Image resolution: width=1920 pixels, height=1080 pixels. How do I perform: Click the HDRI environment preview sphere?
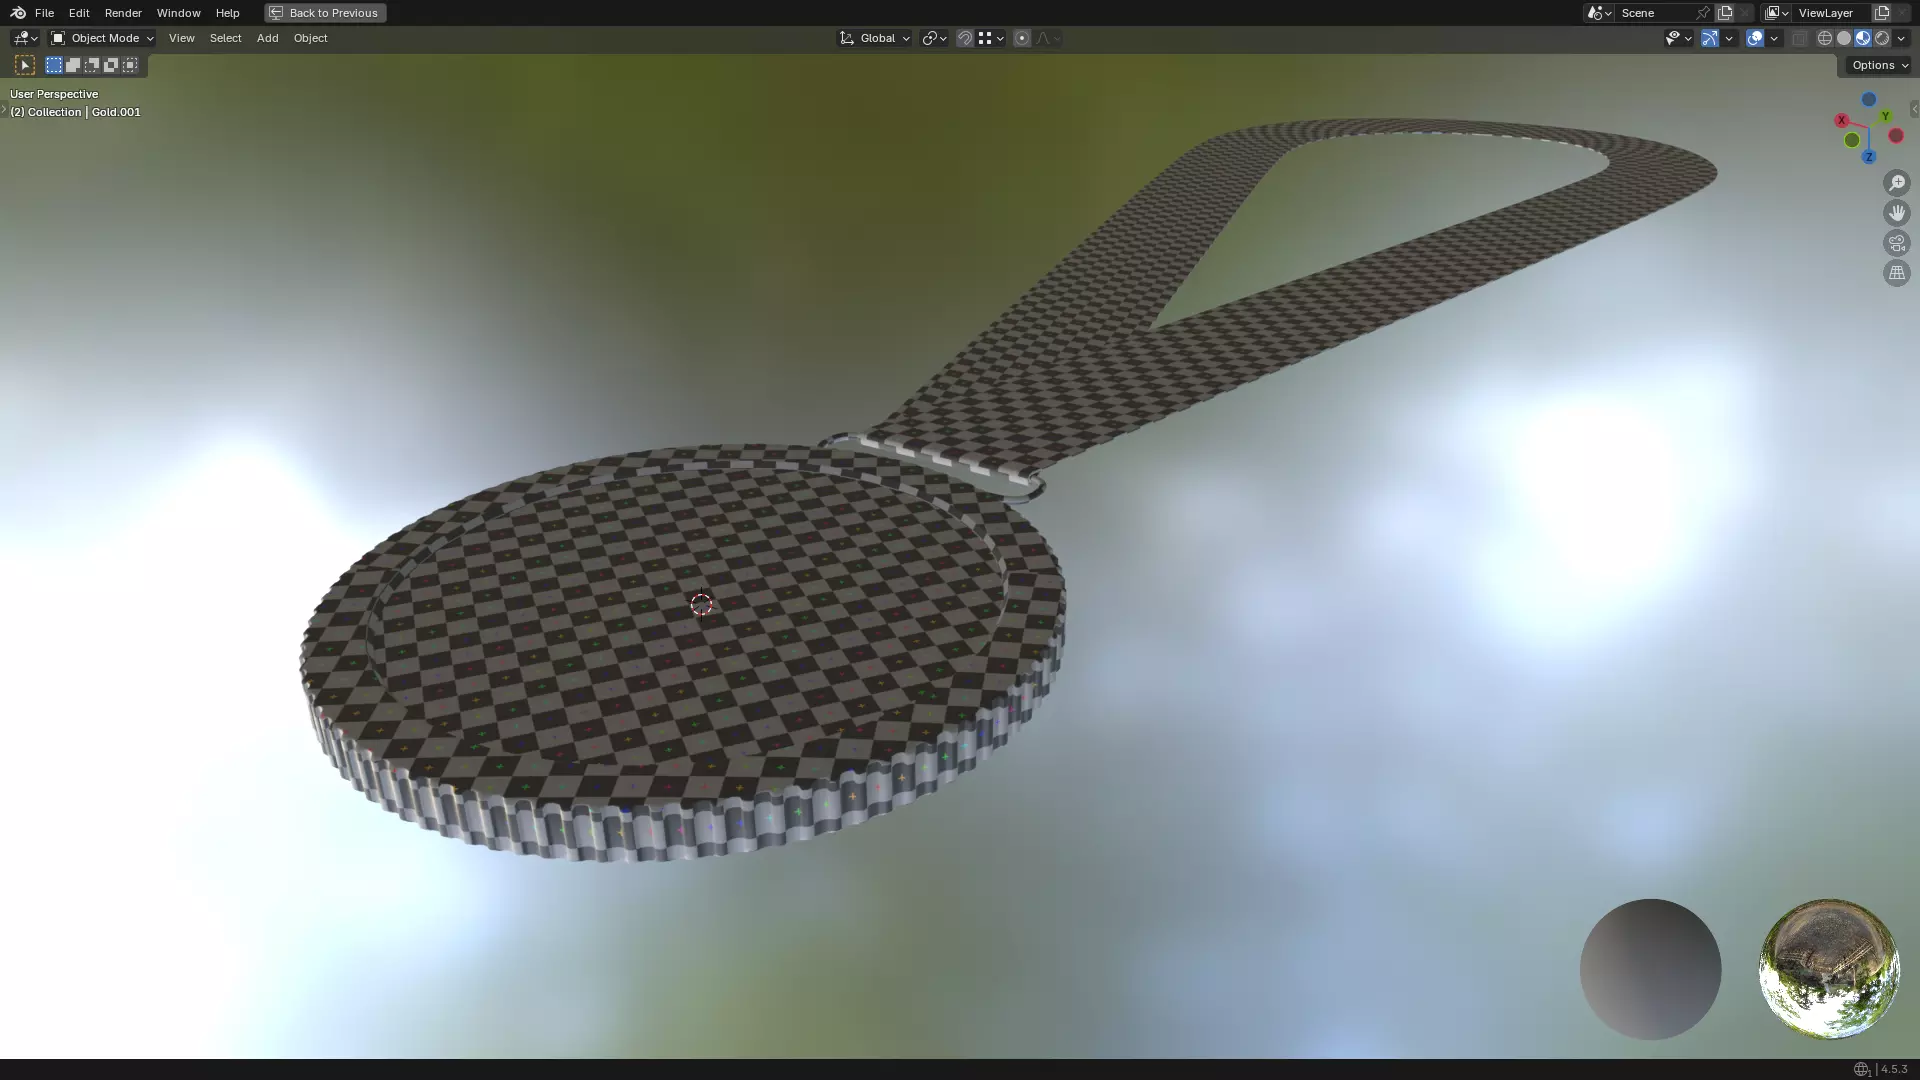point(1828,968)
